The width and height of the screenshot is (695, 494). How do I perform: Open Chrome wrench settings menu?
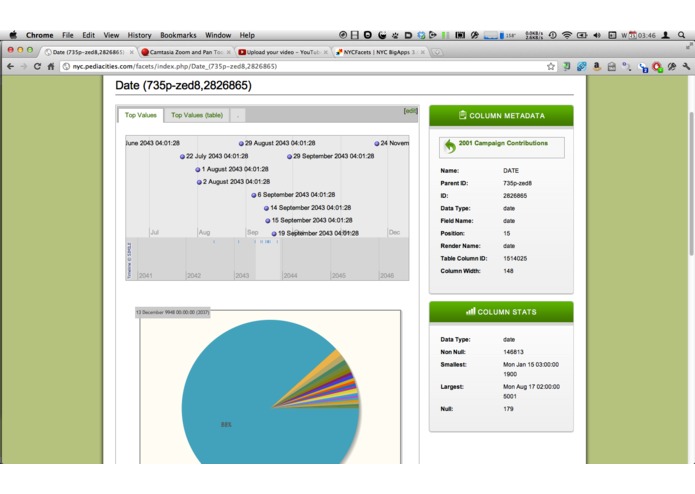(x=686, y=66)
